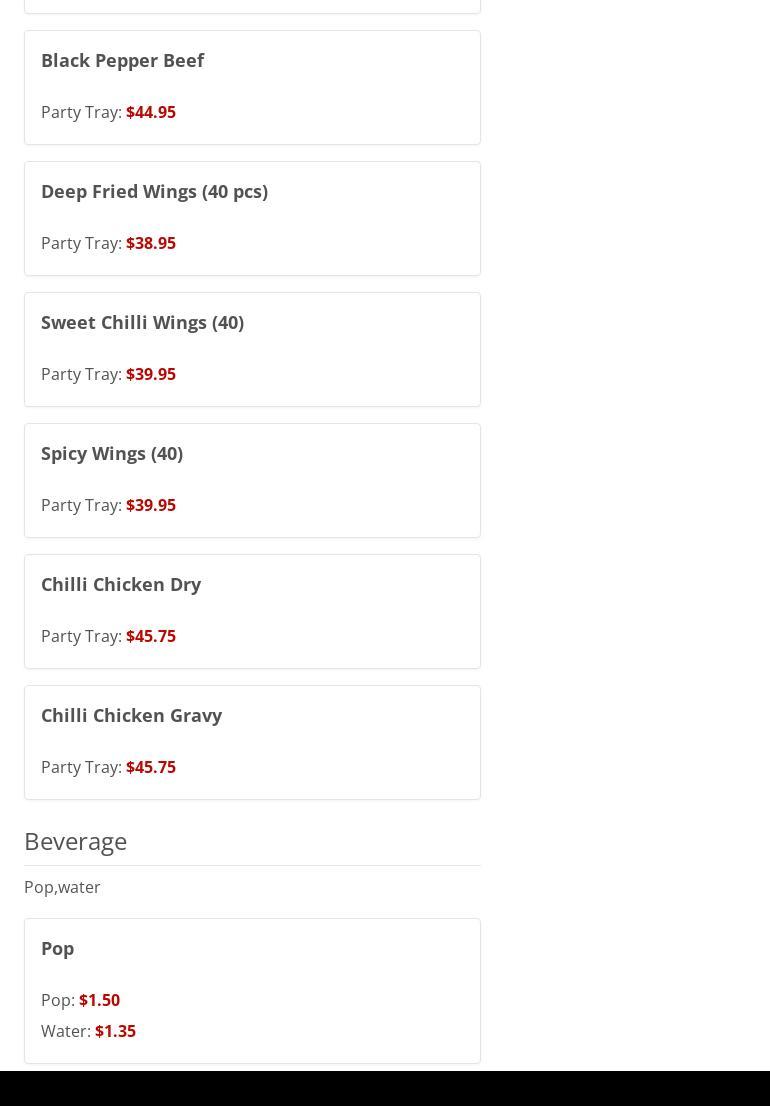Select the $44.95 Black Pepper Beef price

(151, 112)
